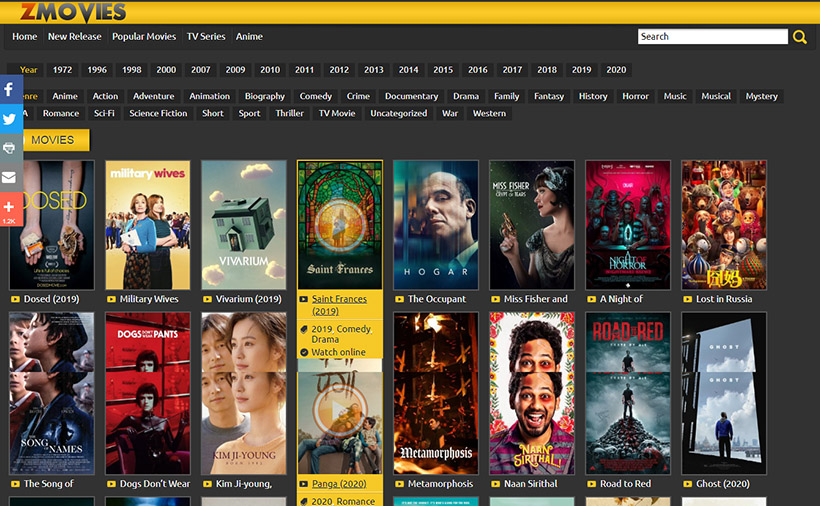
Task: Click the search magnifier icon
Action: pyautogui.click(x=799, y=37)
